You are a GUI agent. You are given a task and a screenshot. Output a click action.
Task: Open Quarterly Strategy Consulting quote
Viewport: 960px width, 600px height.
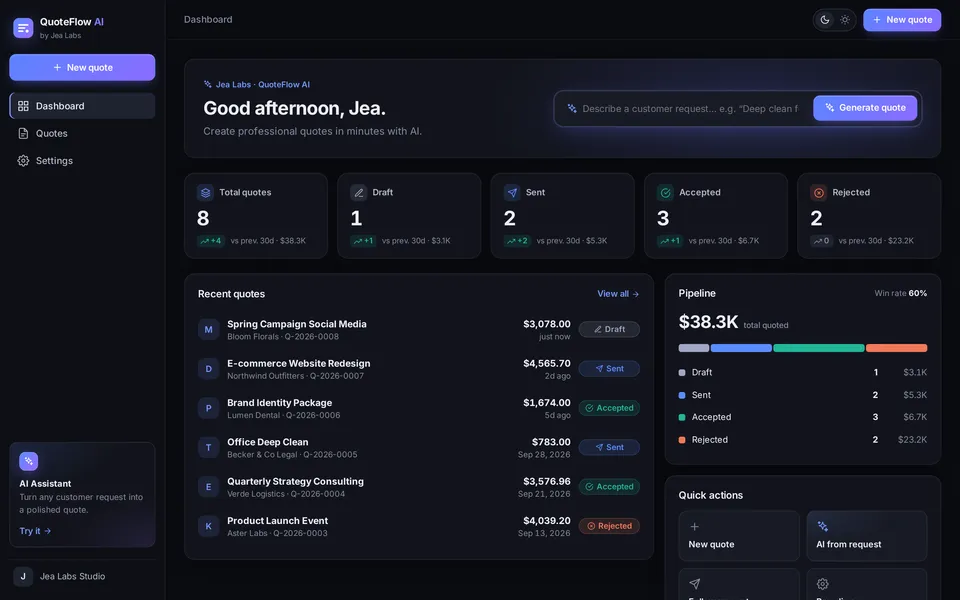[419, 487]
